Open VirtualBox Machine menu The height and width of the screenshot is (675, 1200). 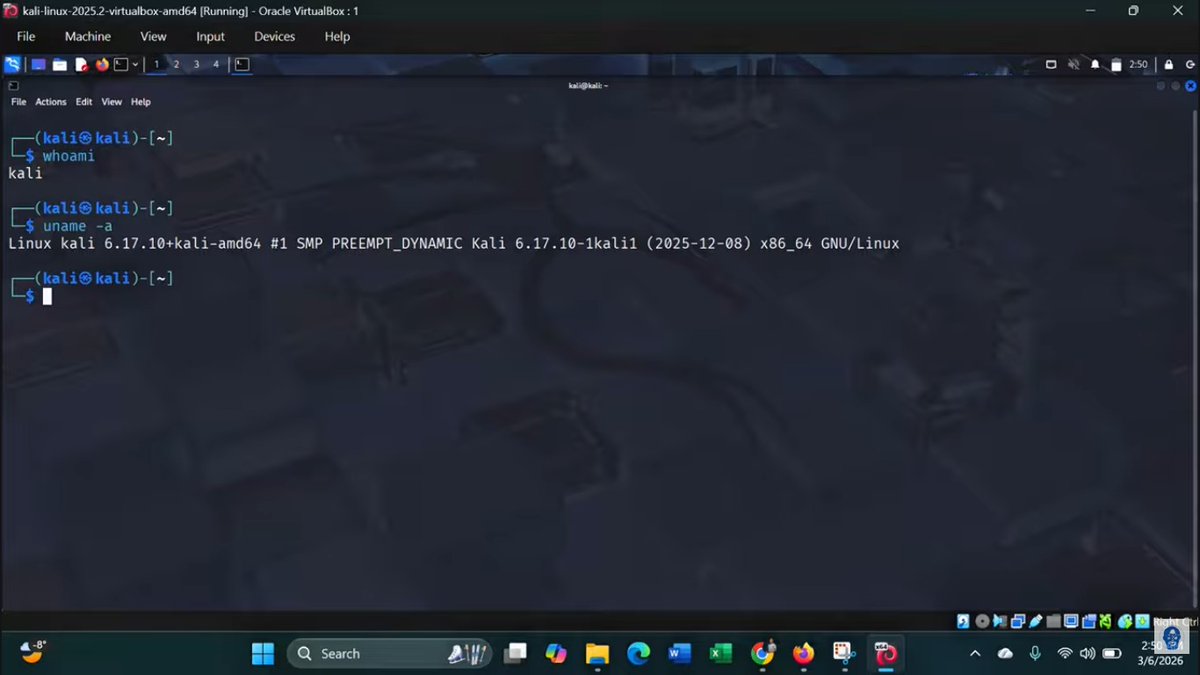pyautogui.click(x=88, y=36)
